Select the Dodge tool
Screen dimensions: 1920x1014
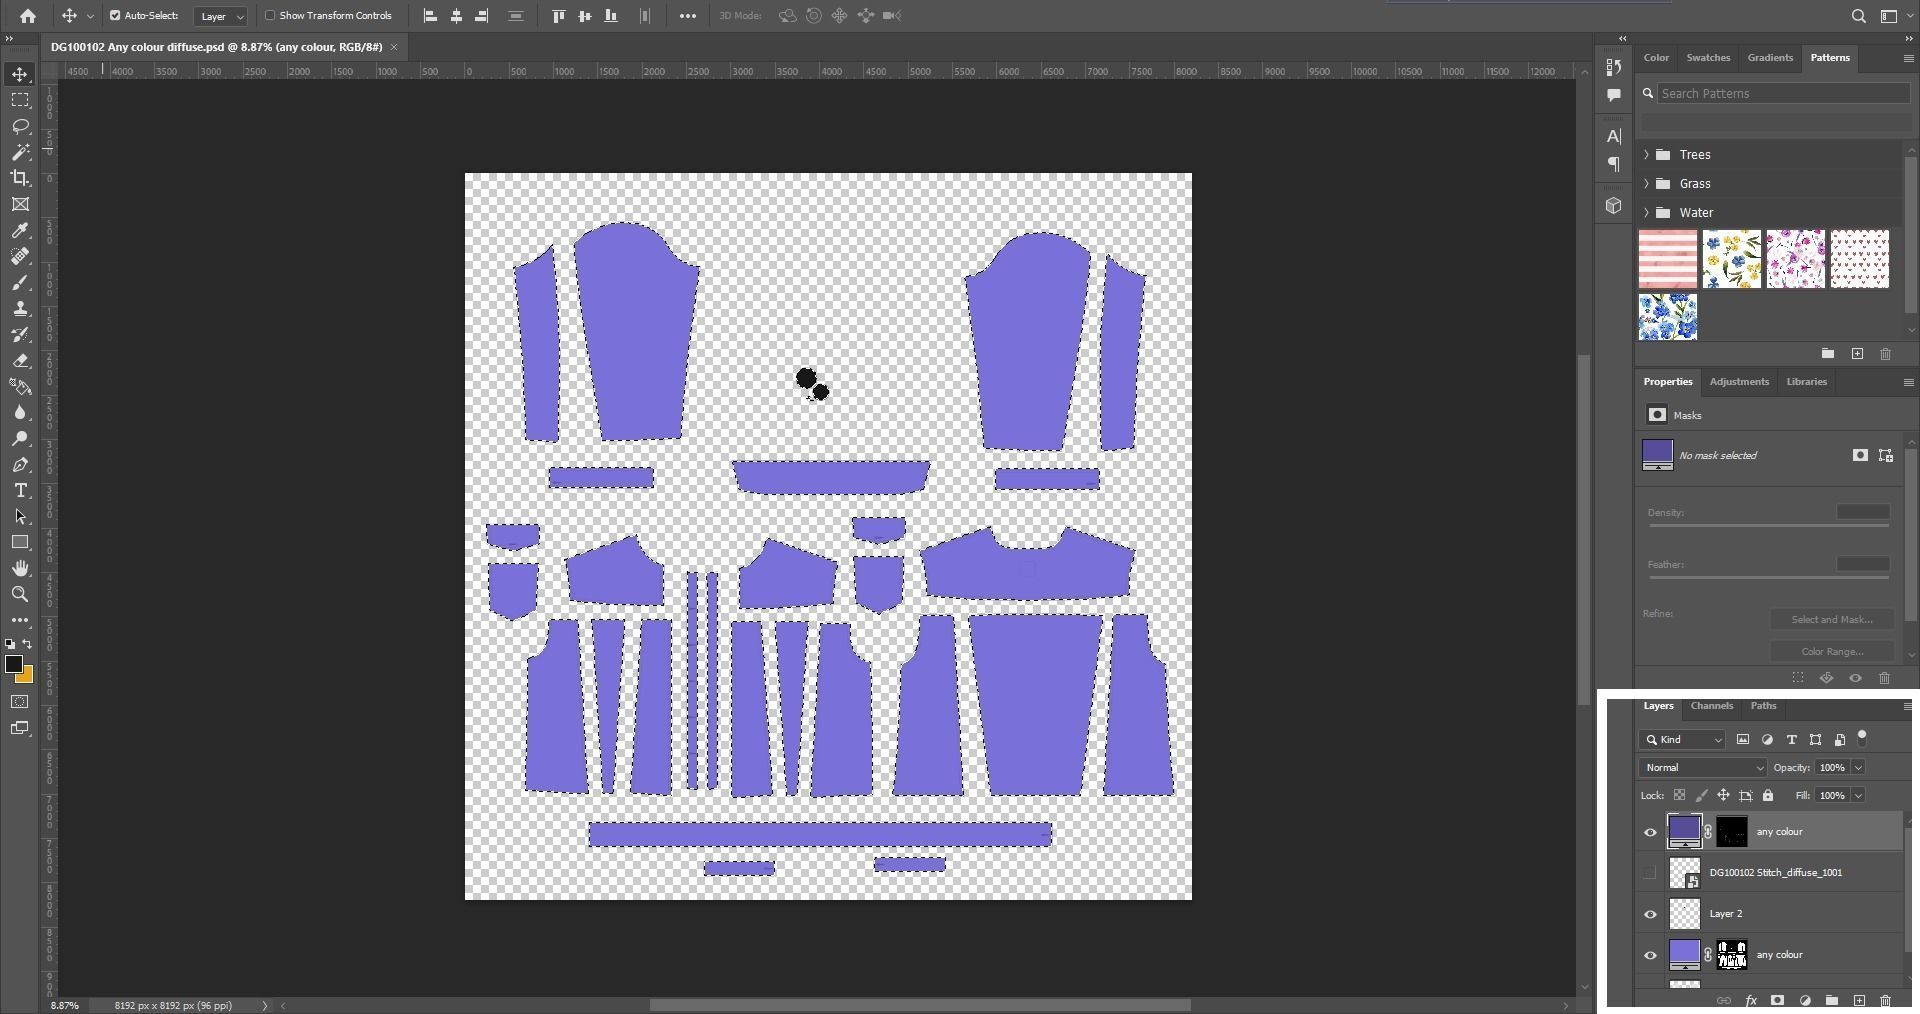tap(20, 438)
